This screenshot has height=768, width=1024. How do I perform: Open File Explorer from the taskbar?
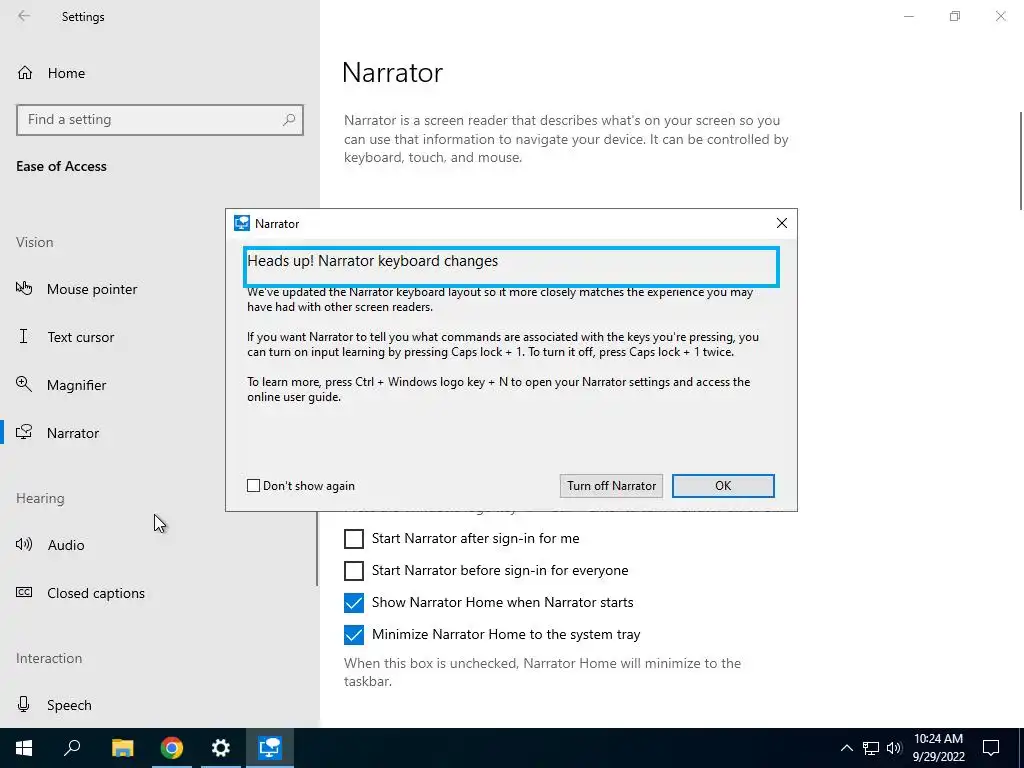click(122, 748)
